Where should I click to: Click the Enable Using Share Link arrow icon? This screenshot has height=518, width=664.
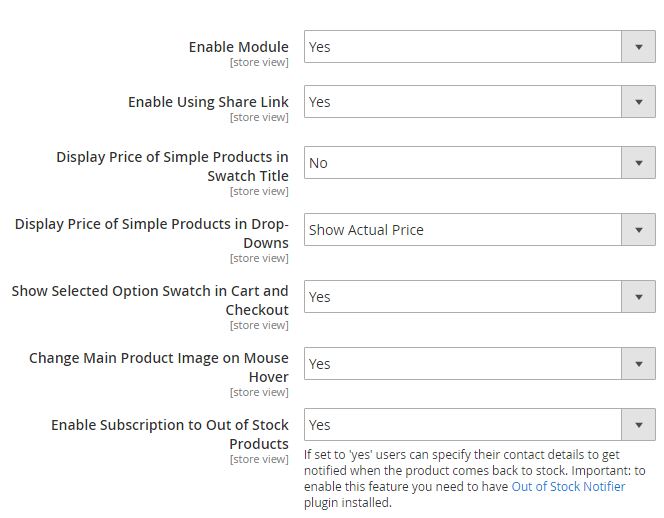tap(639, 102)
